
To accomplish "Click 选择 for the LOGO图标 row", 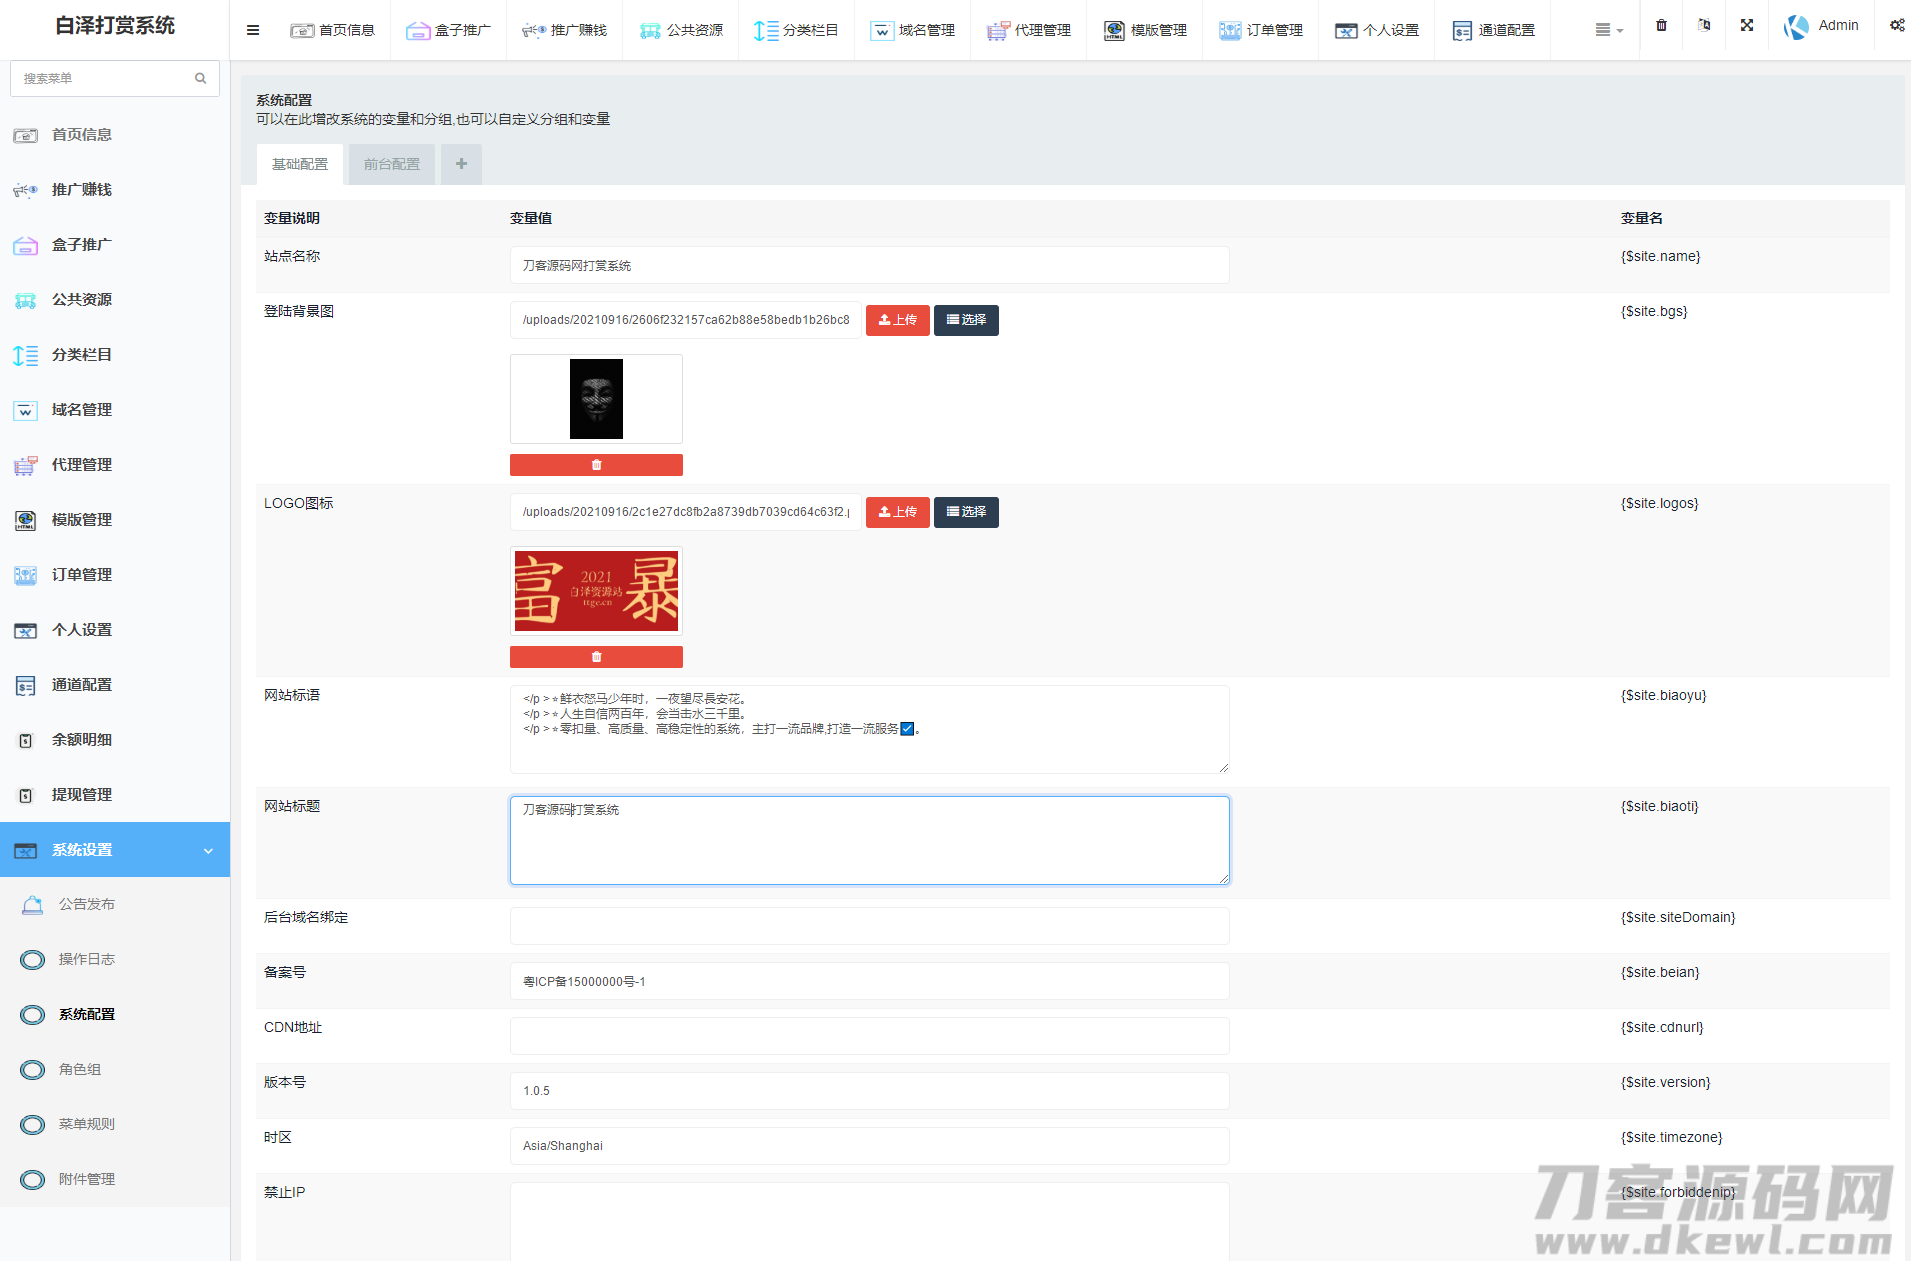I will pyautogui.click(x=966, y=512).
